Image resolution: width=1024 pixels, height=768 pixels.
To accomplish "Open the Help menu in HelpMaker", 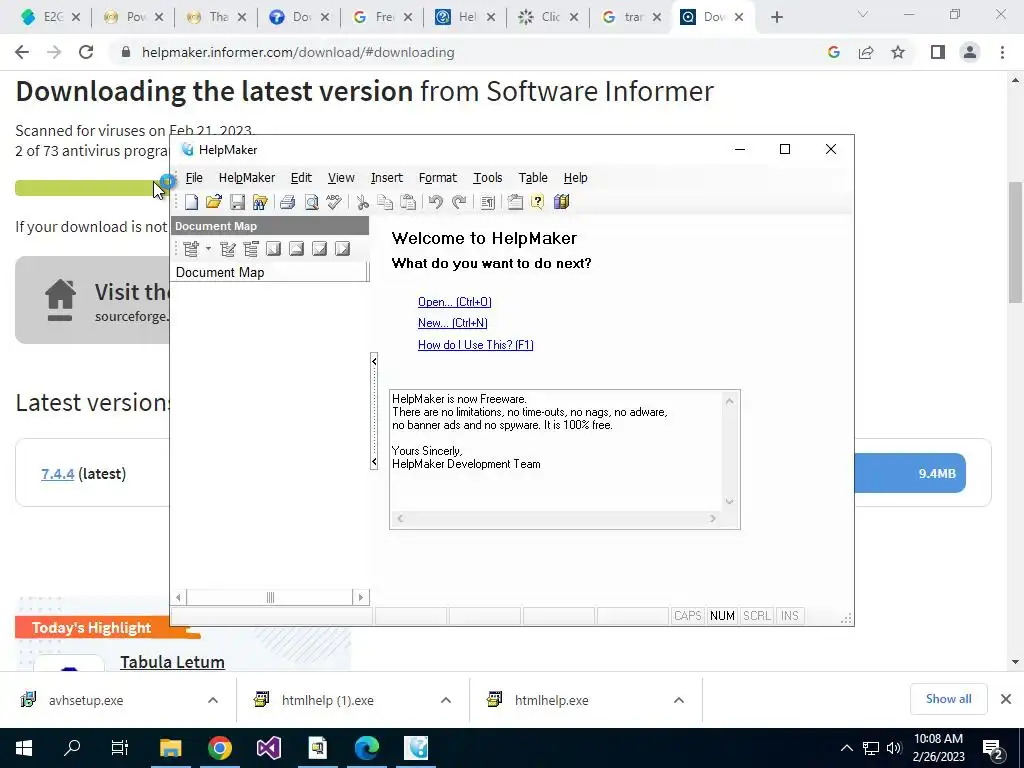I will (x=575, y=178).
